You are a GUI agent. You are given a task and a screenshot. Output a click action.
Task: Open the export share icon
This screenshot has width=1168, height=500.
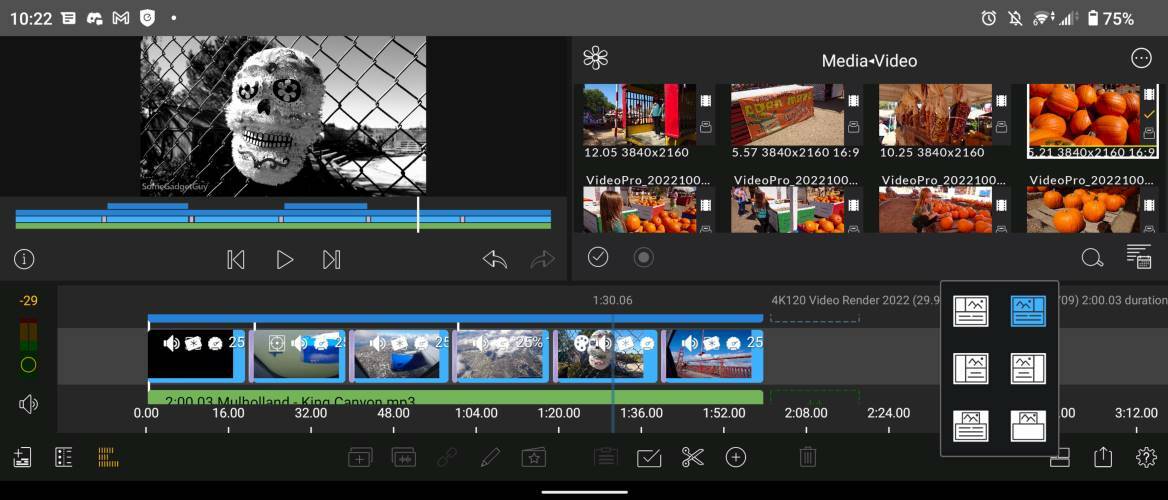coord(1103,457)
